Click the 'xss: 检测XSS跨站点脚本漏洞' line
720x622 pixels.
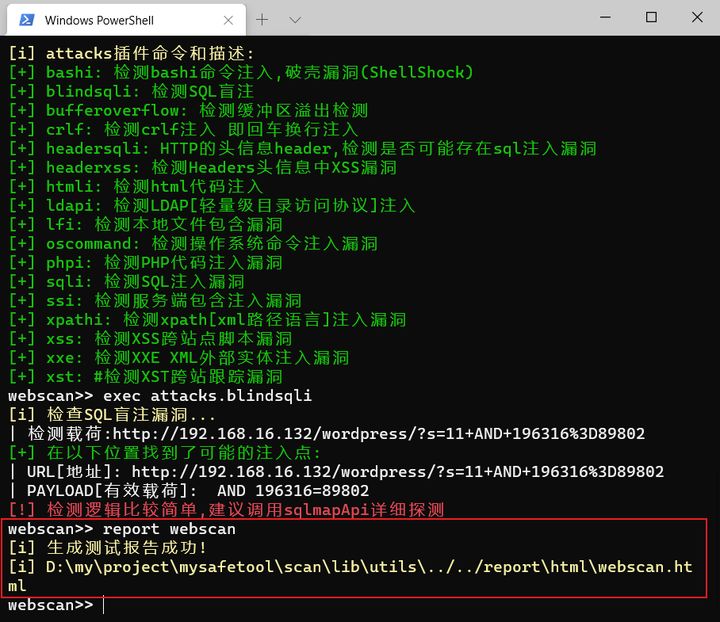[x=151, y=339]
